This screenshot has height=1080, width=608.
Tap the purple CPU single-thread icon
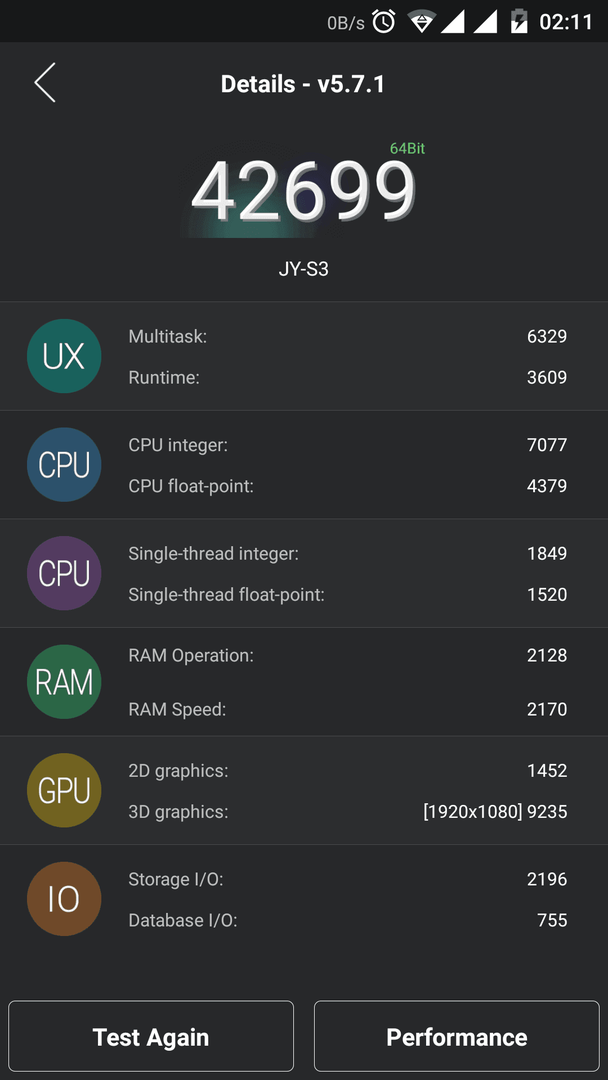(64, 573)
